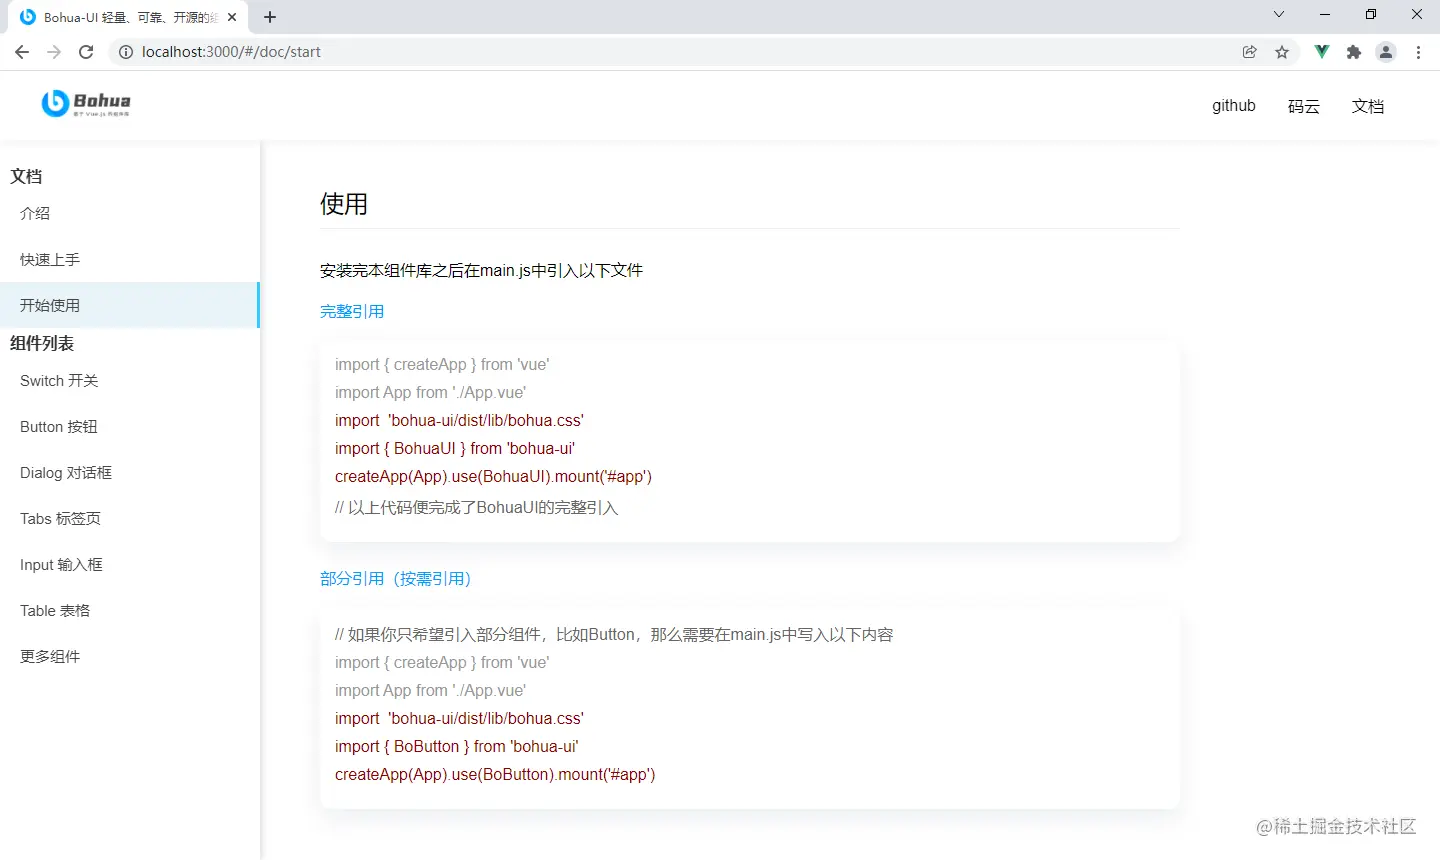Open the 文档 link in the header
Viewport: 1440px width, 860px height.
[1368, 106]
